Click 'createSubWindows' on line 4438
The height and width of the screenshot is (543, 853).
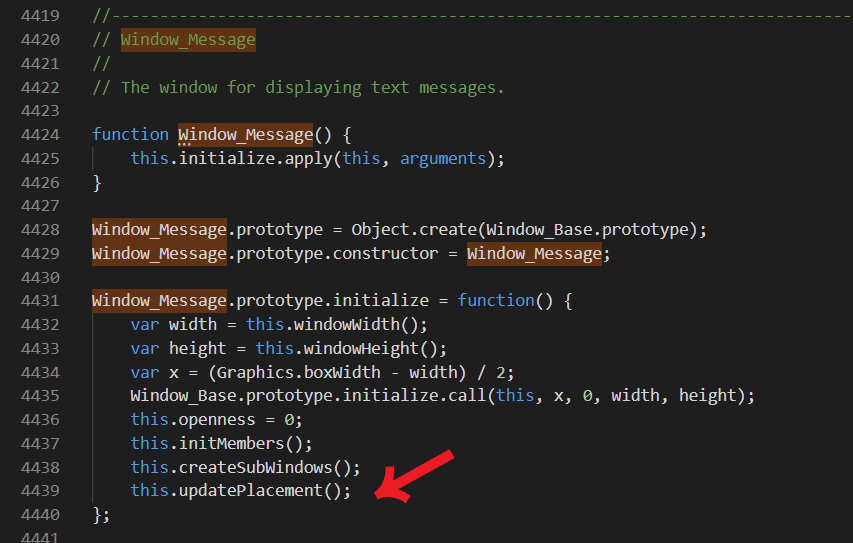pyautogui.click(x=255, y=467)
